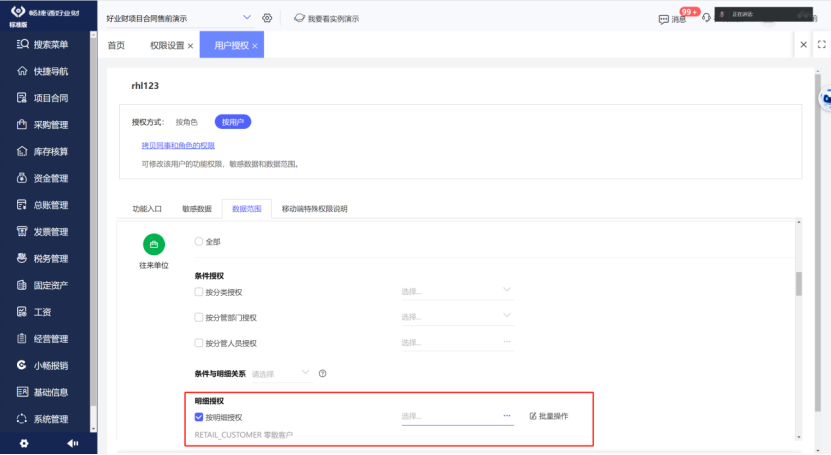Click ellipsis in 按明细授权 selector
Viewport: 831px width, 455px height.
[507, 416]
